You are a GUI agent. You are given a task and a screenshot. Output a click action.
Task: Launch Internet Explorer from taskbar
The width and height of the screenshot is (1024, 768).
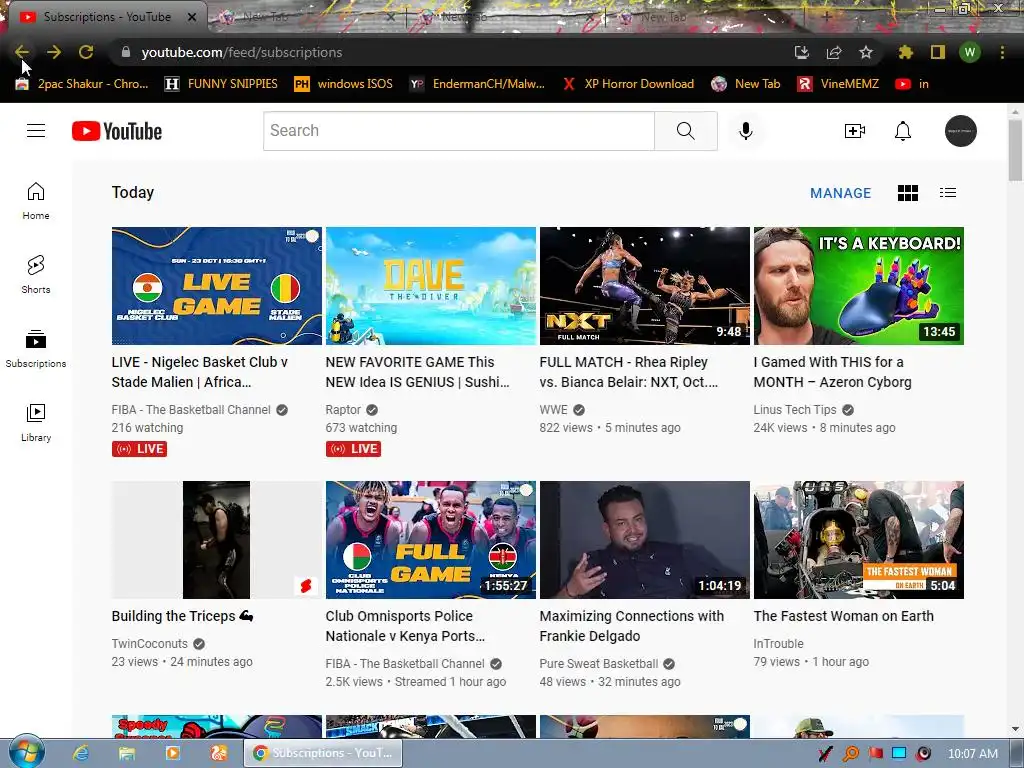coord(81,753)
